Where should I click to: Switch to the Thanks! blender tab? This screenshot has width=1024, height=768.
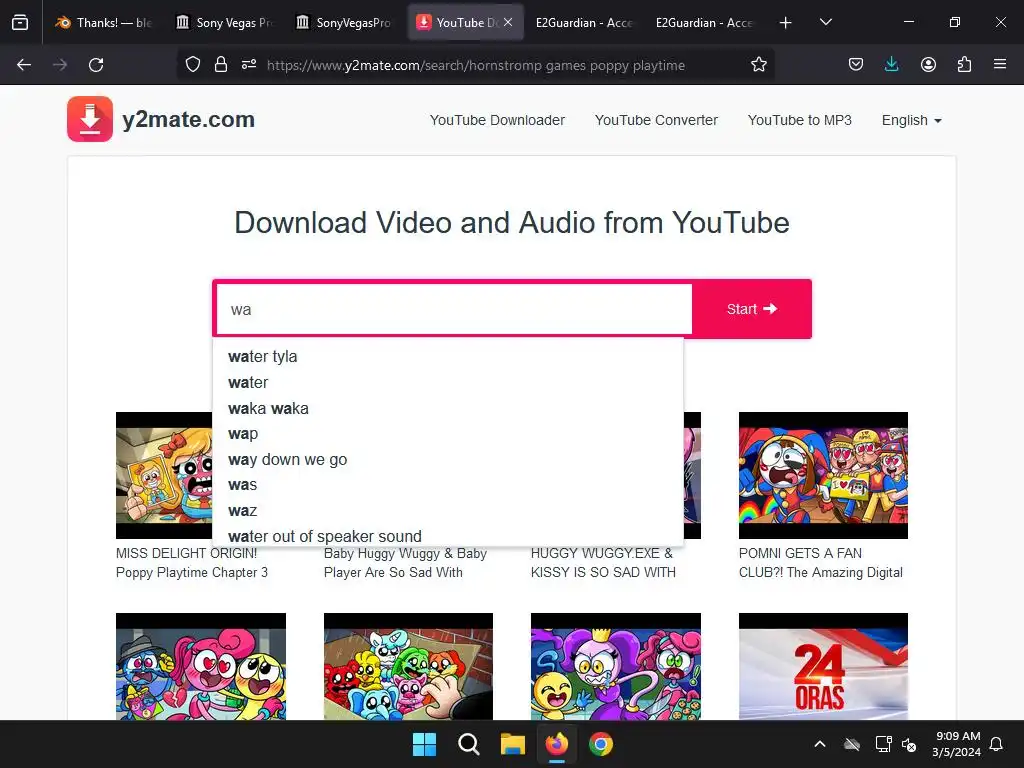104,22
